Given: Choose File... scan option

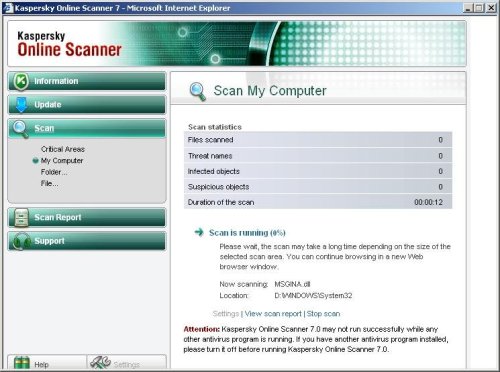Looking at the screenshot, I should (x=49, y=183).
